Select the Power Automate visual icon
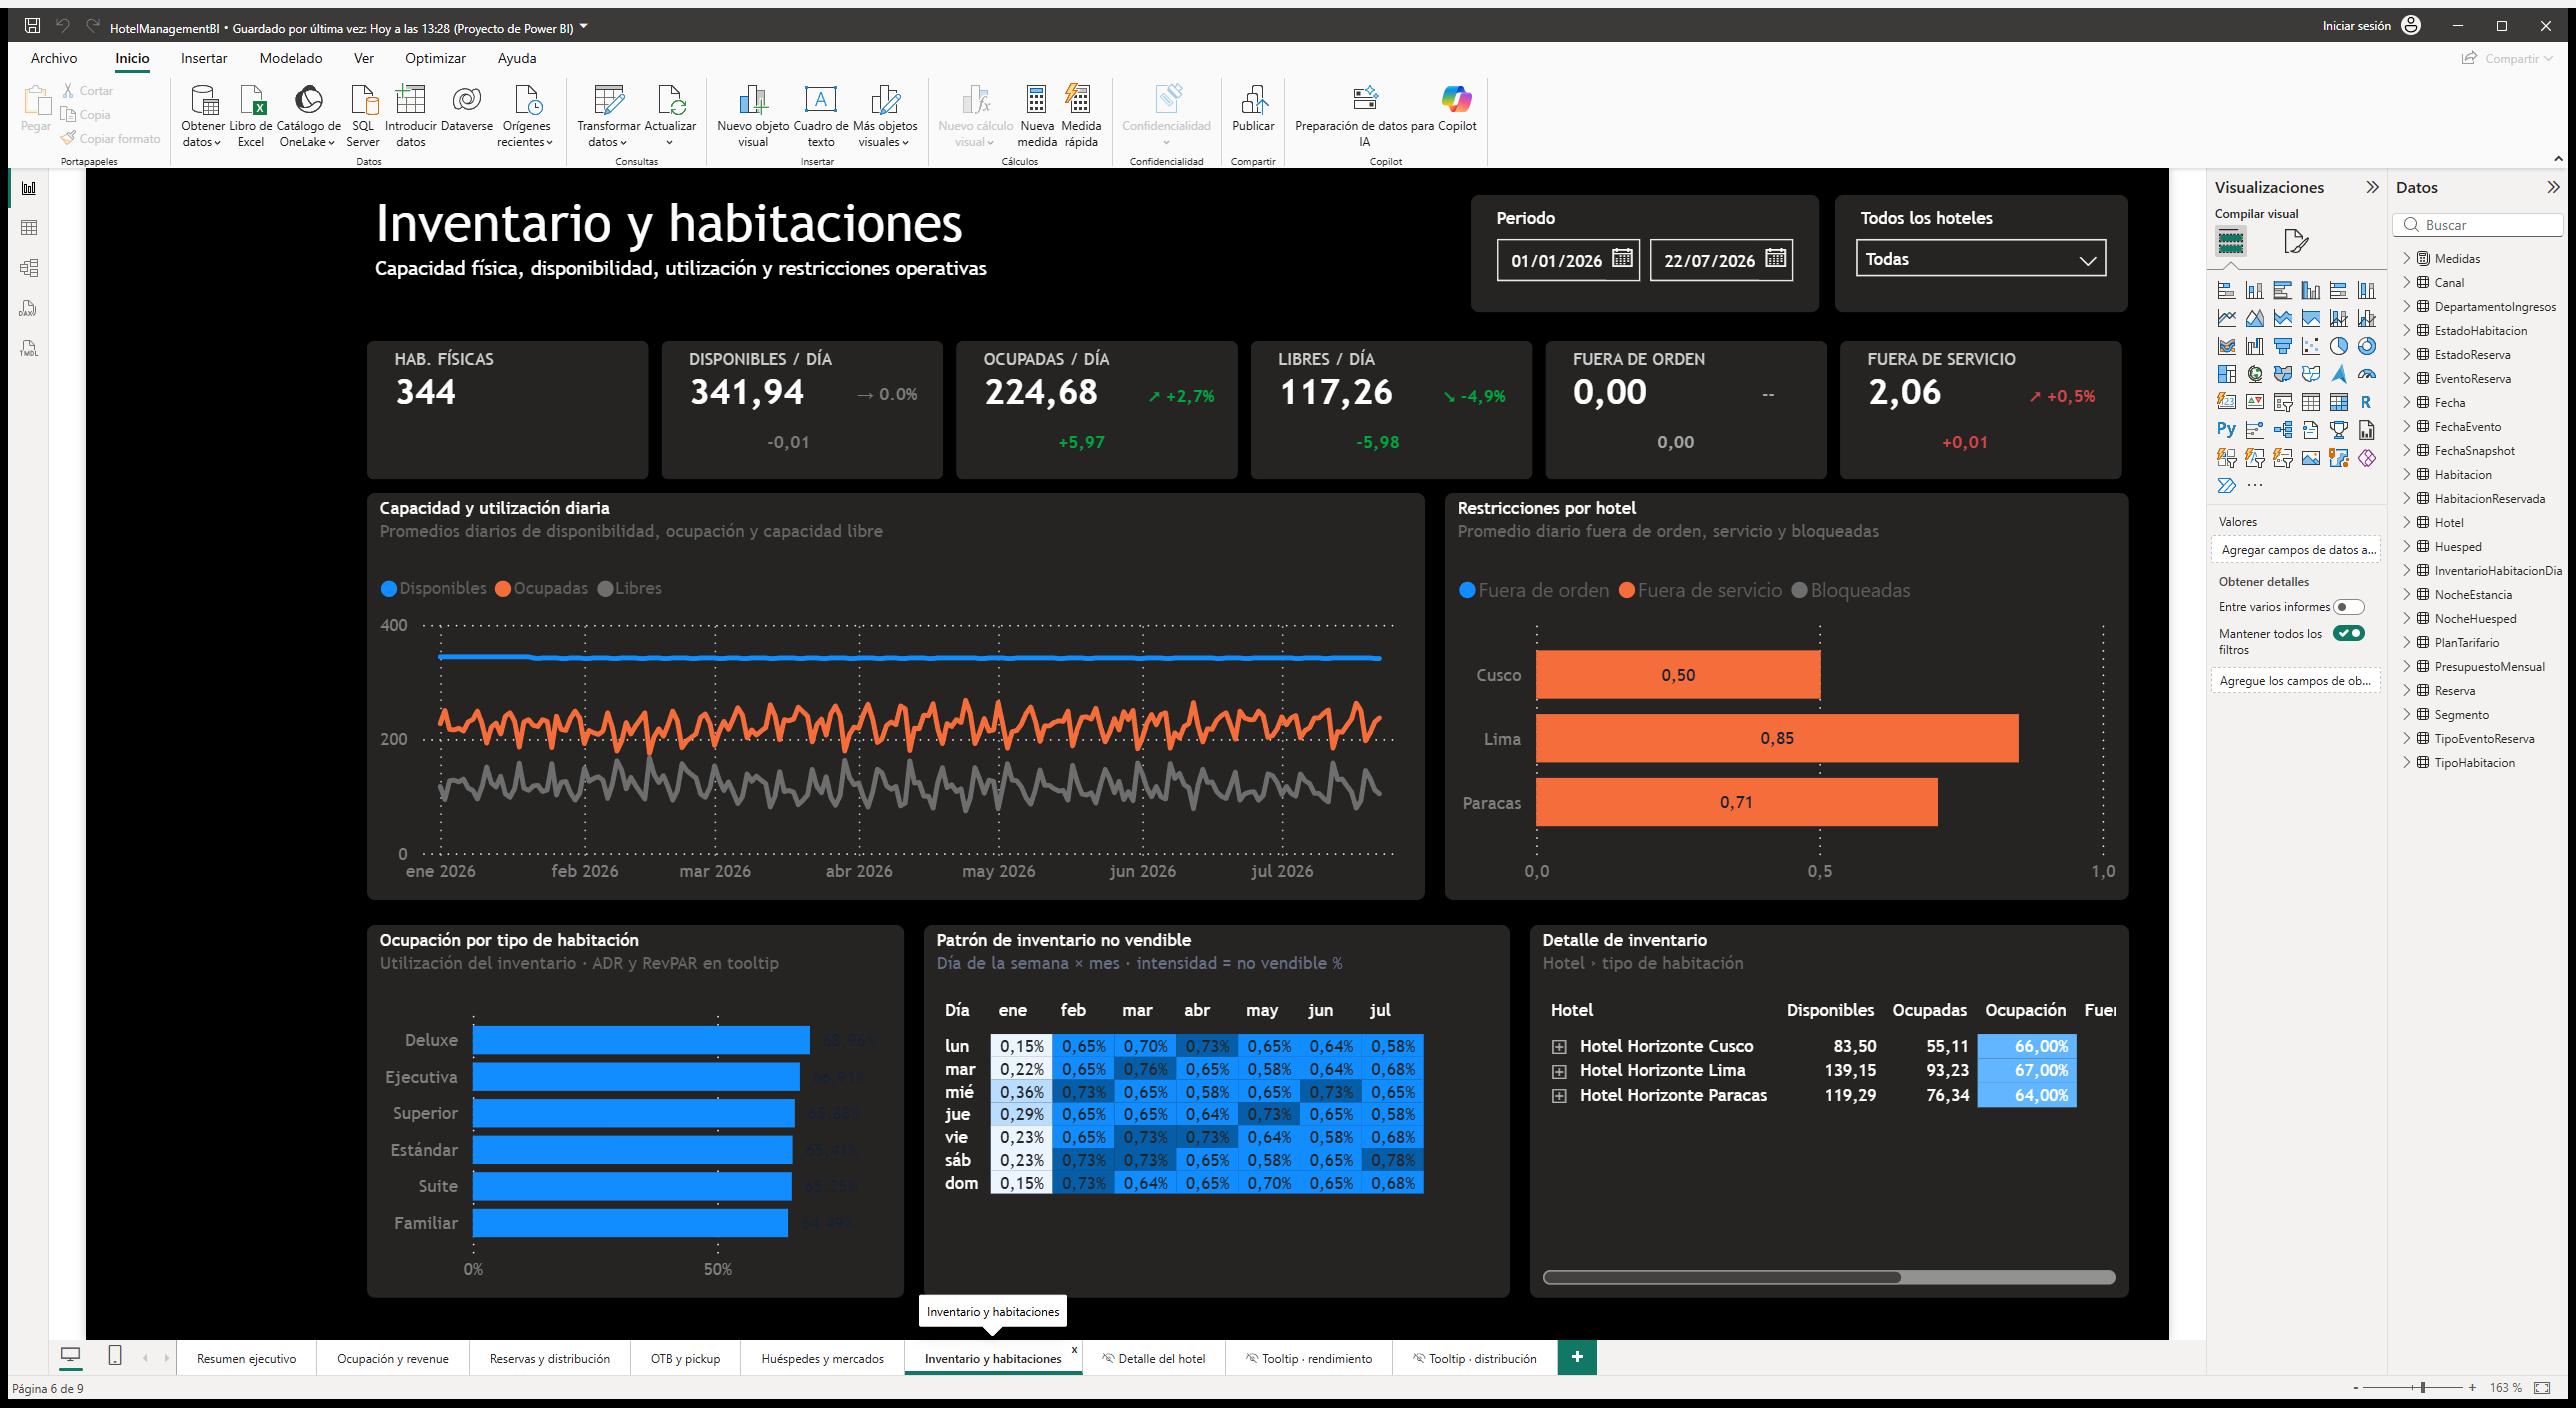 [x=2226, y=486]
